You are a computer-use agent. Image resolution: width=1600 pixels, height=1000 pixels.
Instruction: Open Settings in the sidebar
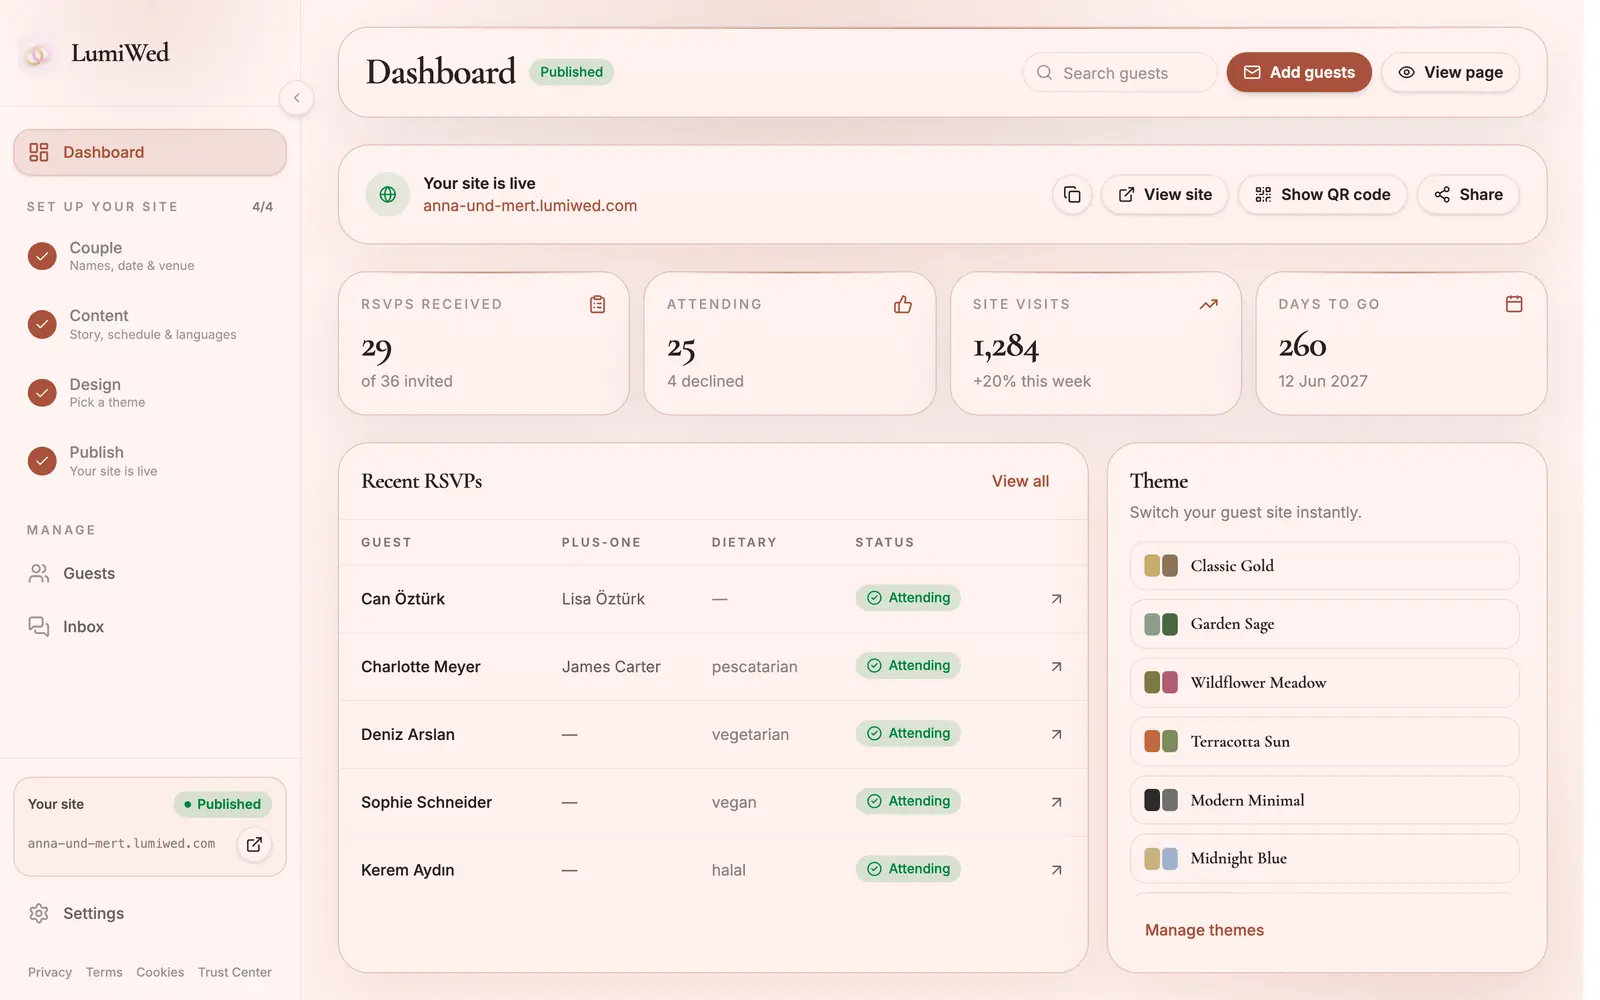coord(150,913)
